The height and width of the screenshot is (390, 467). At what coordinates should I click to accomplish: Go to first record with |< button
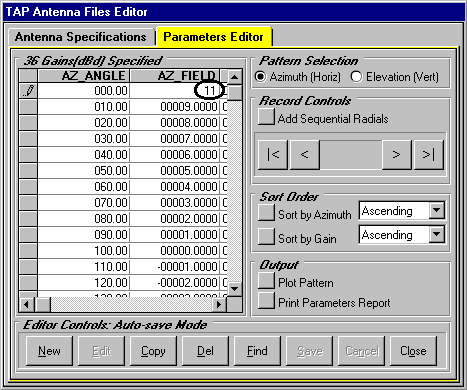pos(273,155)
